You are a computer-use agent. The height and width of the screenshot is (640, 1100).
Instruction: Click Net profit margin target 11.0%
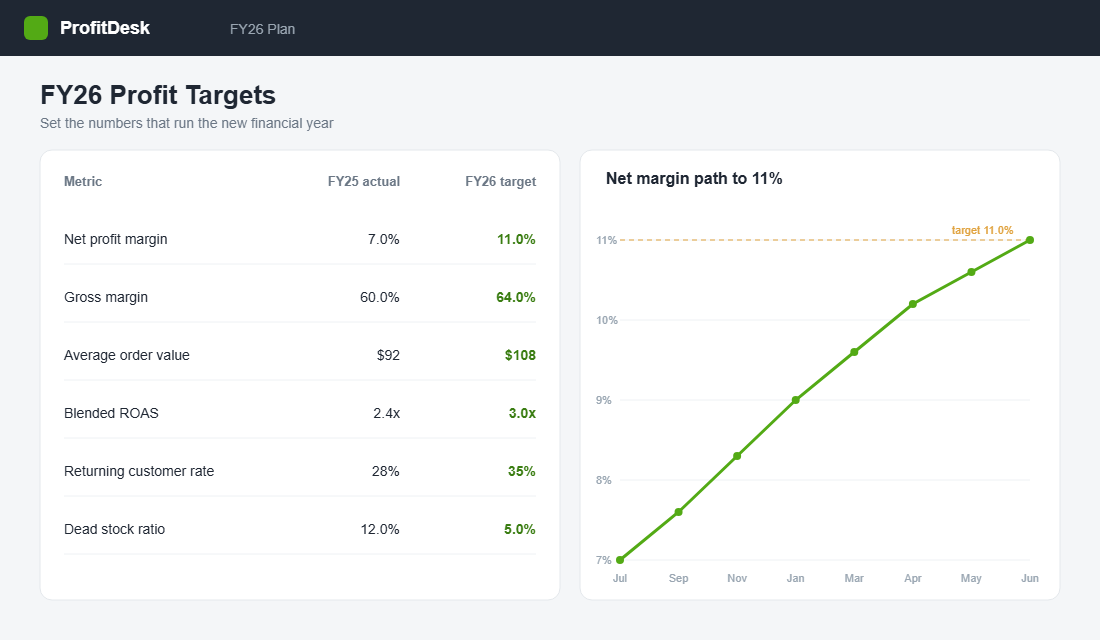pyautogui.click(x=516, y=239)
